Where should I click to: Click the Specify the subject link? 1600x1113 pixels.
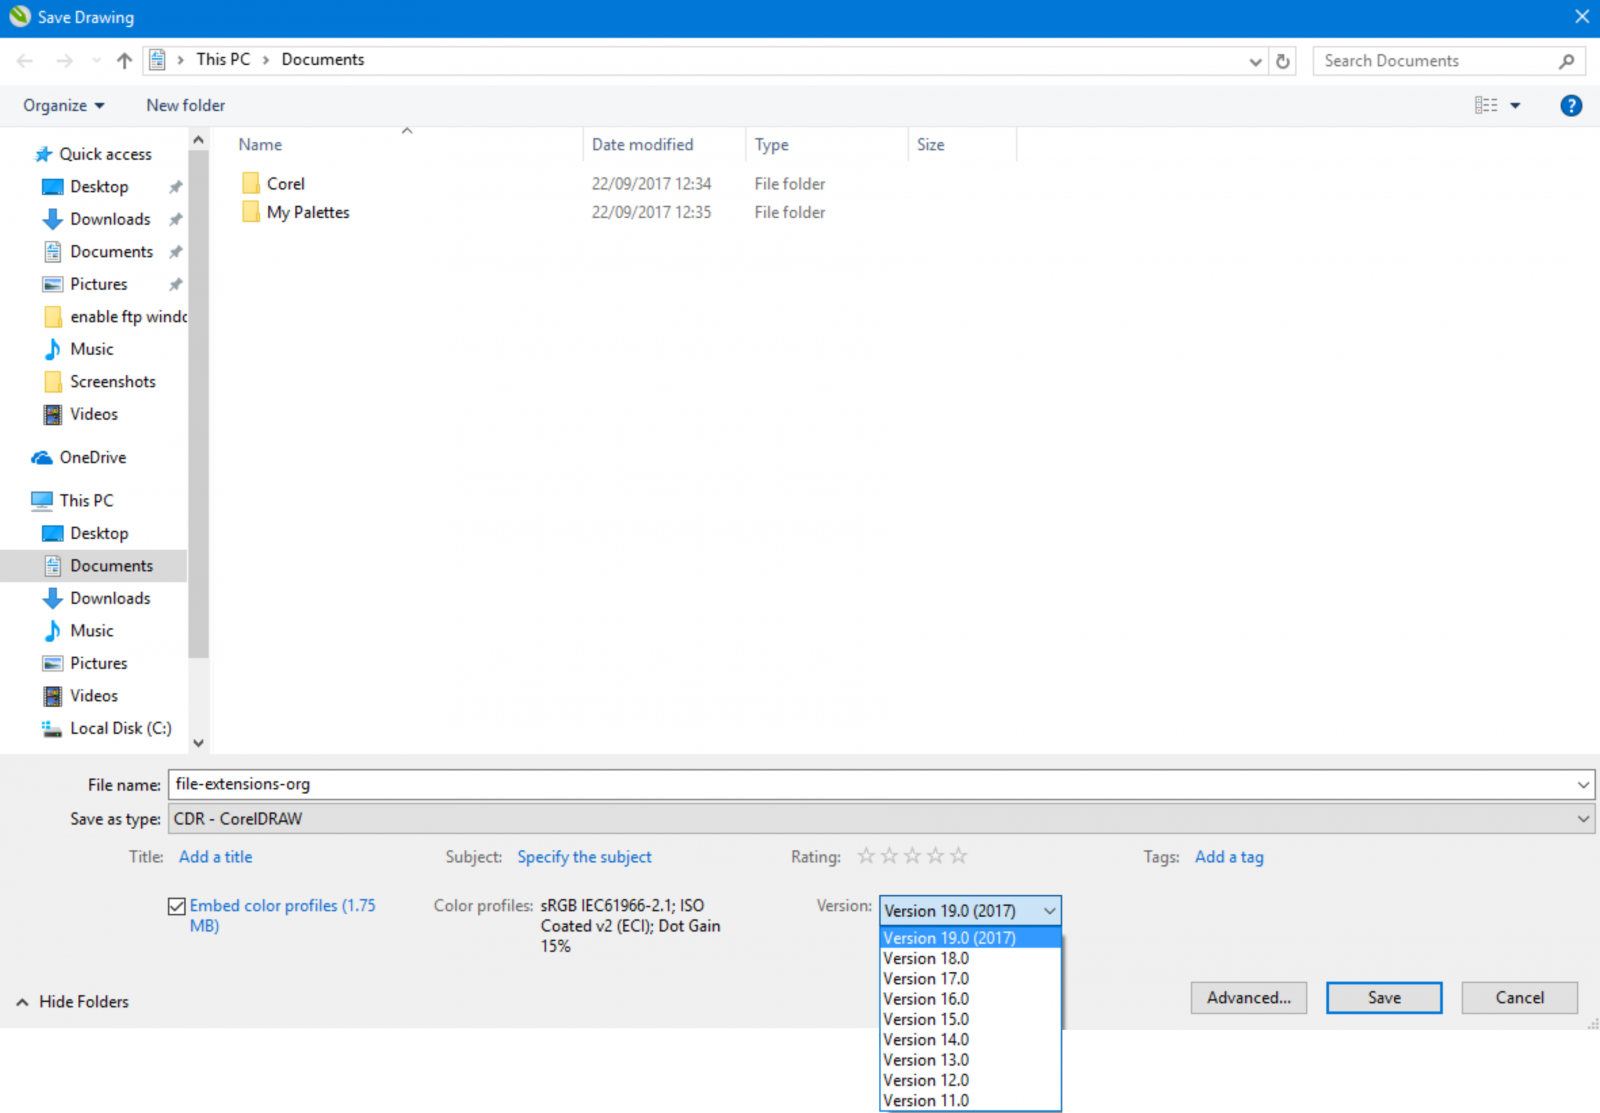pyautogui.click(x=584, y=856)
